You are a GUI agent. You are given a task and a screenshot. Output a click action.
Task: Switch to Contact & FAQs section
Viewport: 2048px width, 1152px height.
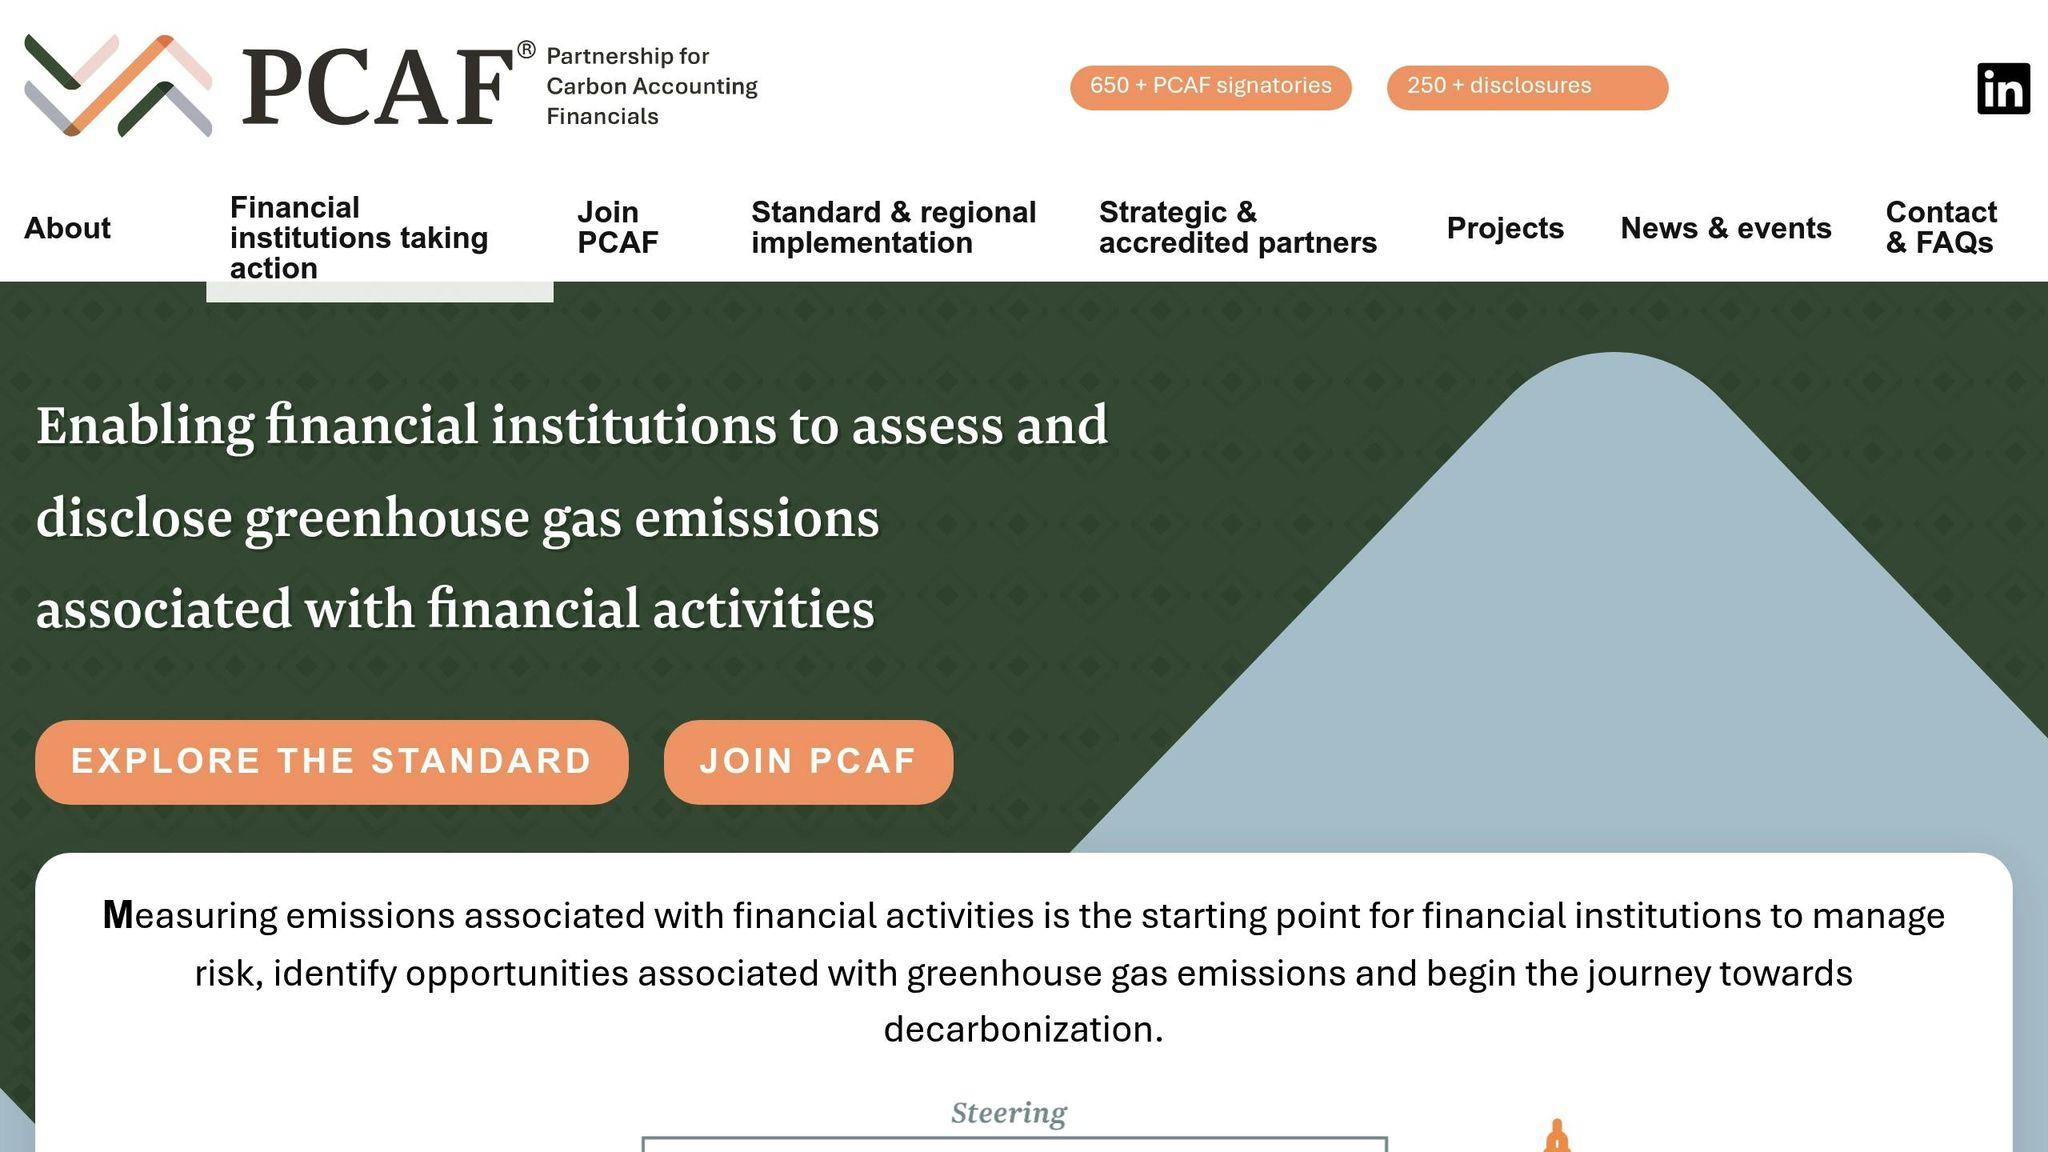coord(1939,226)
